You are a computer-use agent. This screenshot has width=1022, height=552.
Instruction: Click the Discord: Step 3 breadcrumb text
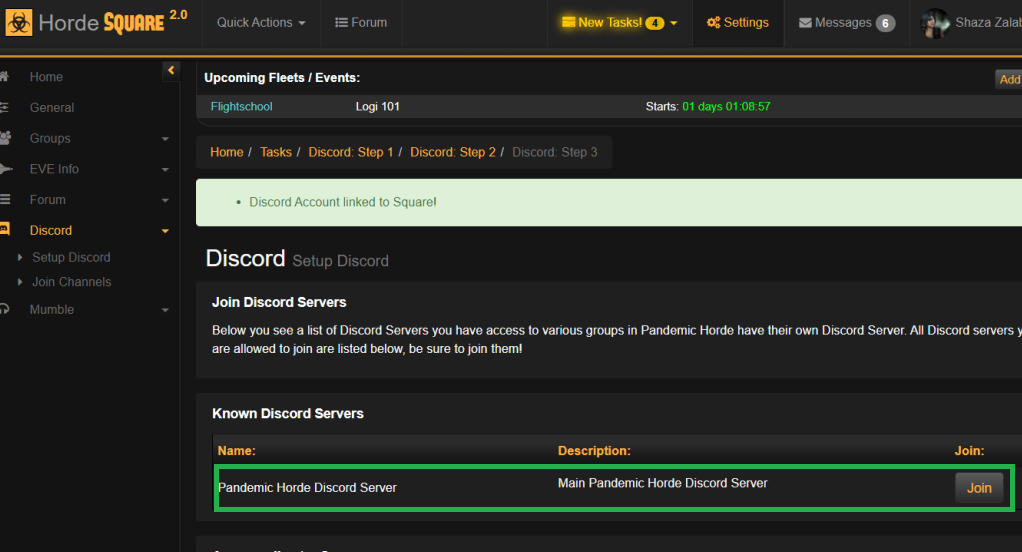tap(555, 152)
